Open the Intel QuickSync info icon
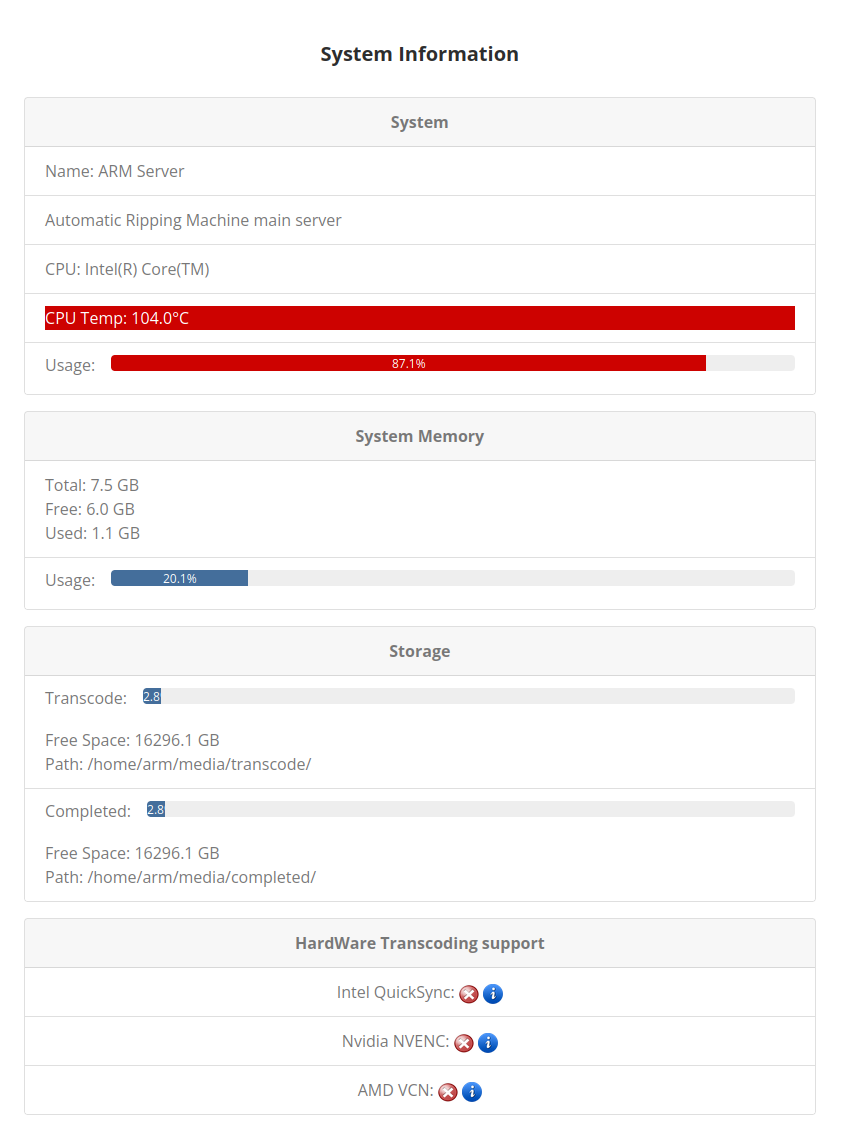 492,993
